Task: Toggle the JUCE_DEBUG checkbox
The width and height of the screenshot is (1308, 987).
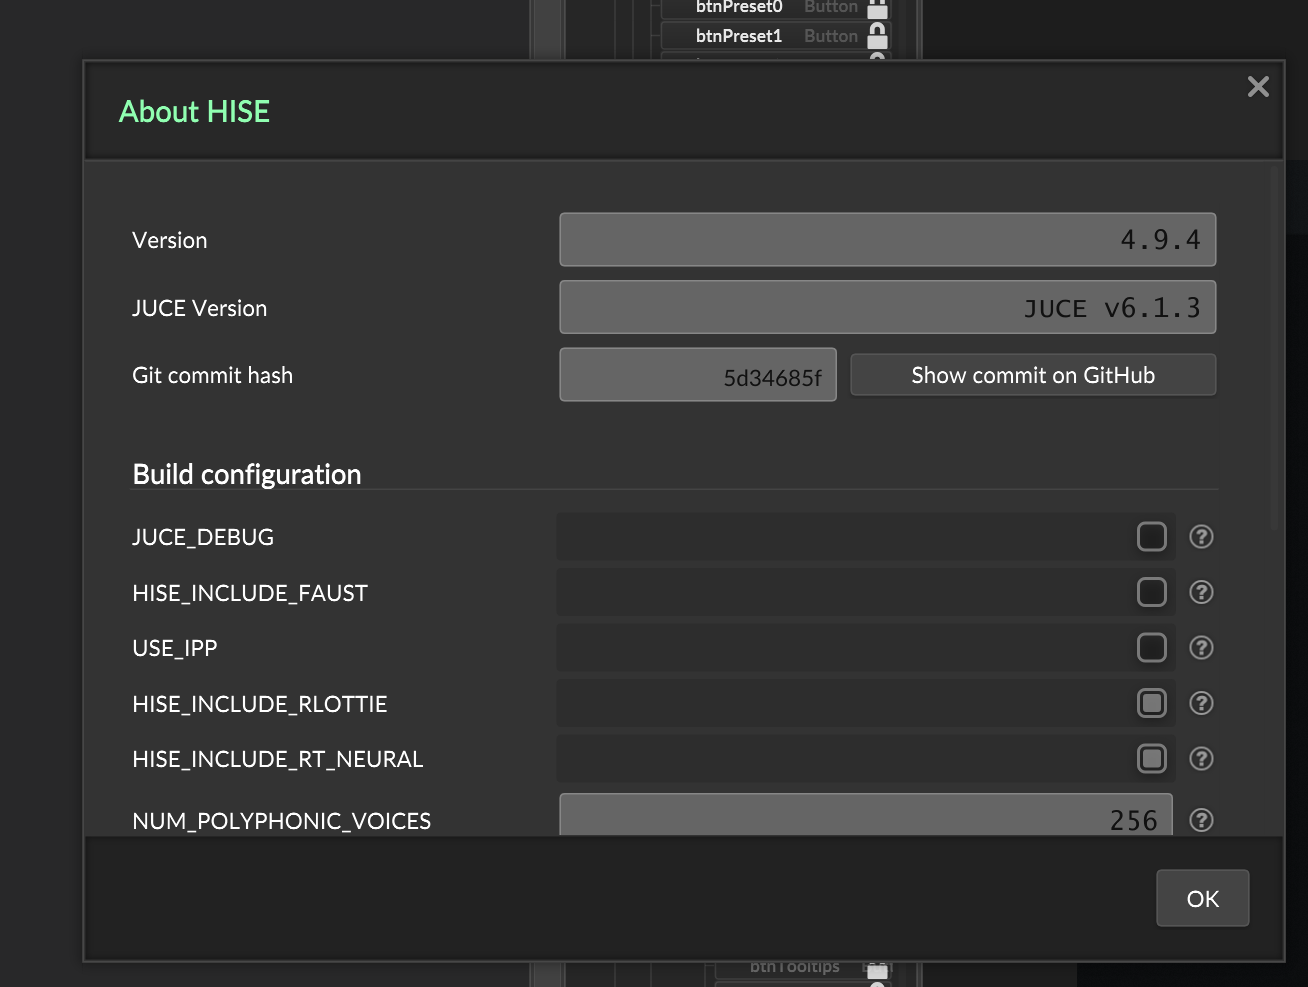Action: [x=1151, y=537]
